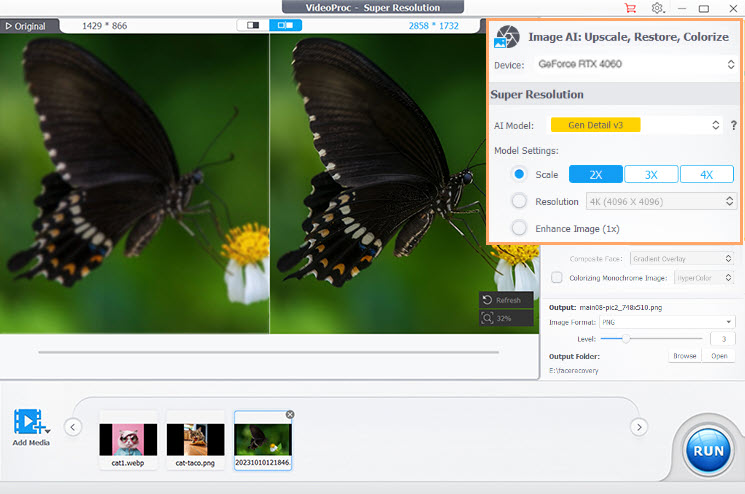Select the side-by-side compare view
Image resolution: width=745 pixels, height=494 pixels.
(286, 25)
